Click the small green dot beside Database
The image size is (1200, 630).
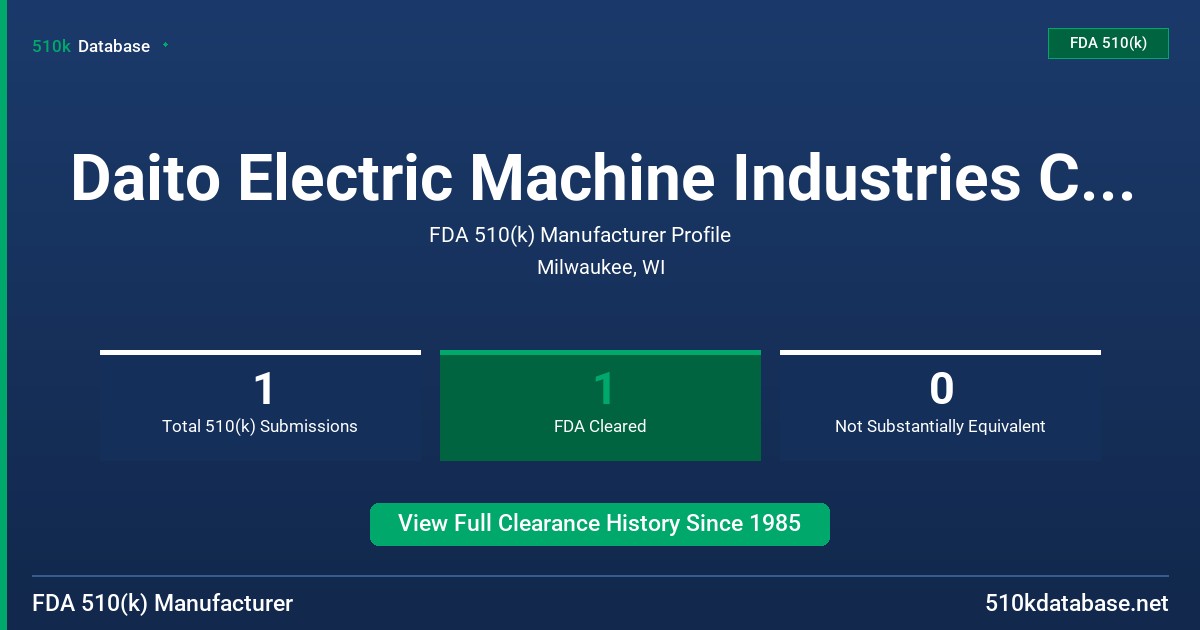click(x=165, y=45)
